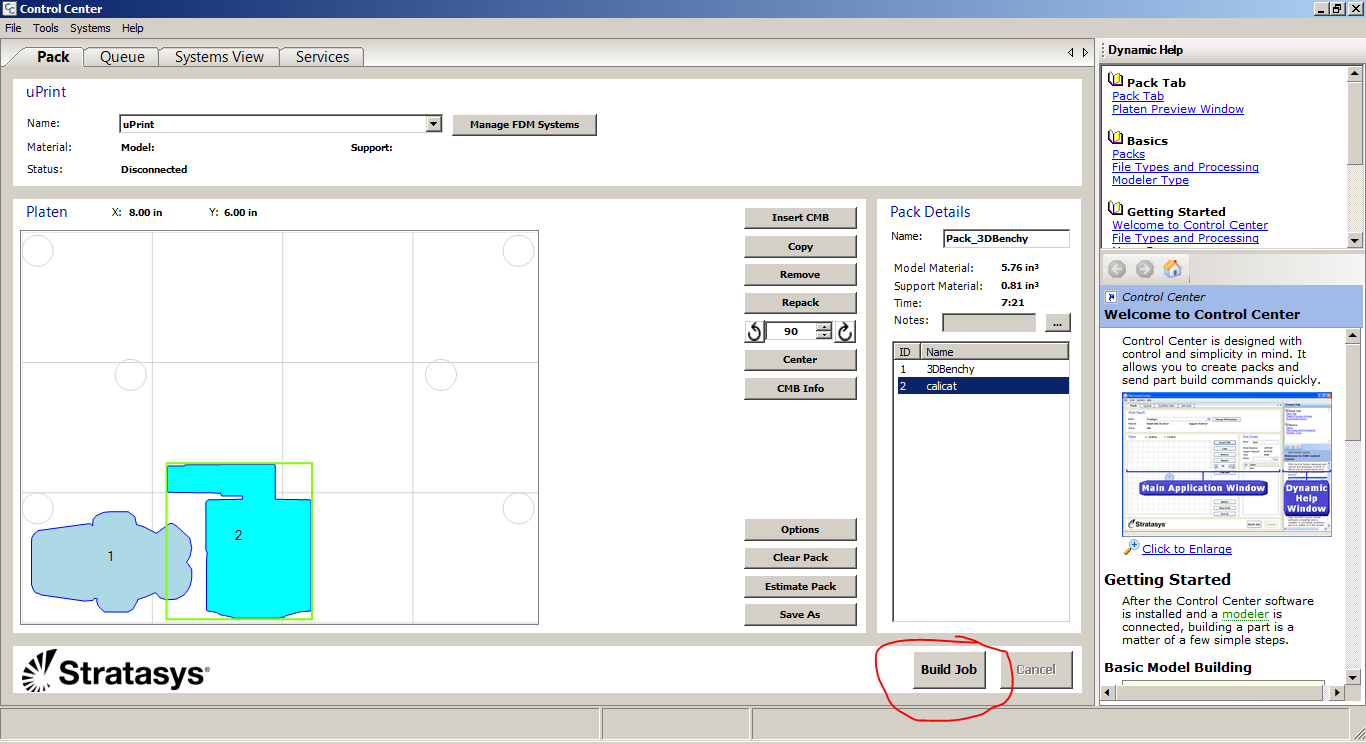Click Manage FDM Systems button
Screen dimensions: 1366x744
[525, 124]
